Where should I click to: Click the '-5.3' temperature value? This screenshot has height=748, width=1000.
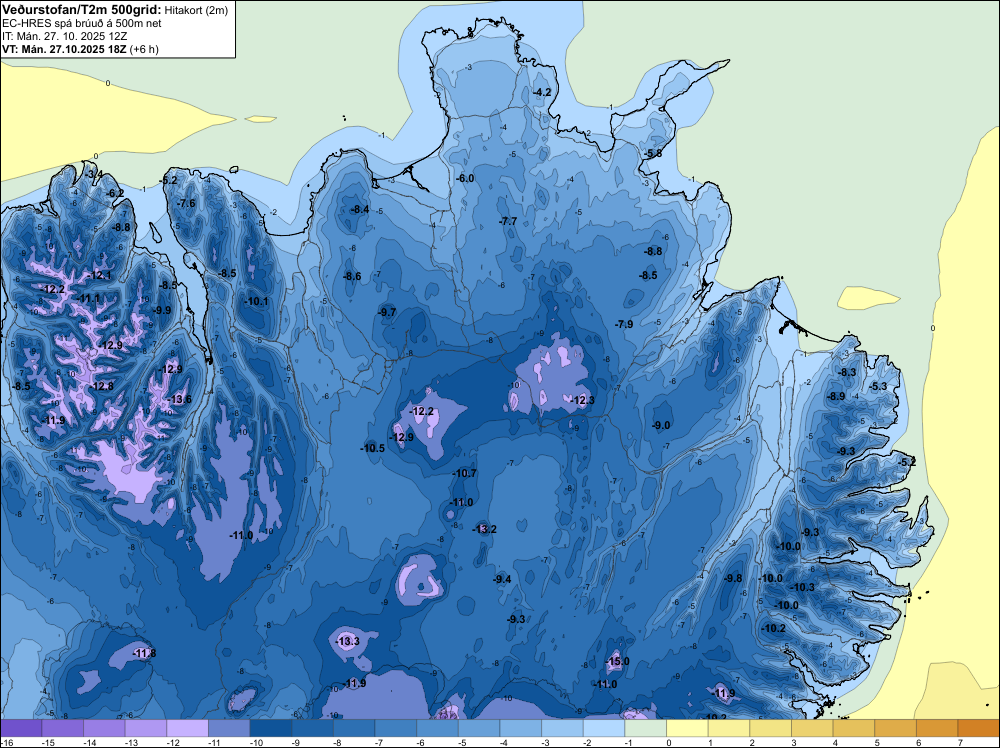(878, 386)
